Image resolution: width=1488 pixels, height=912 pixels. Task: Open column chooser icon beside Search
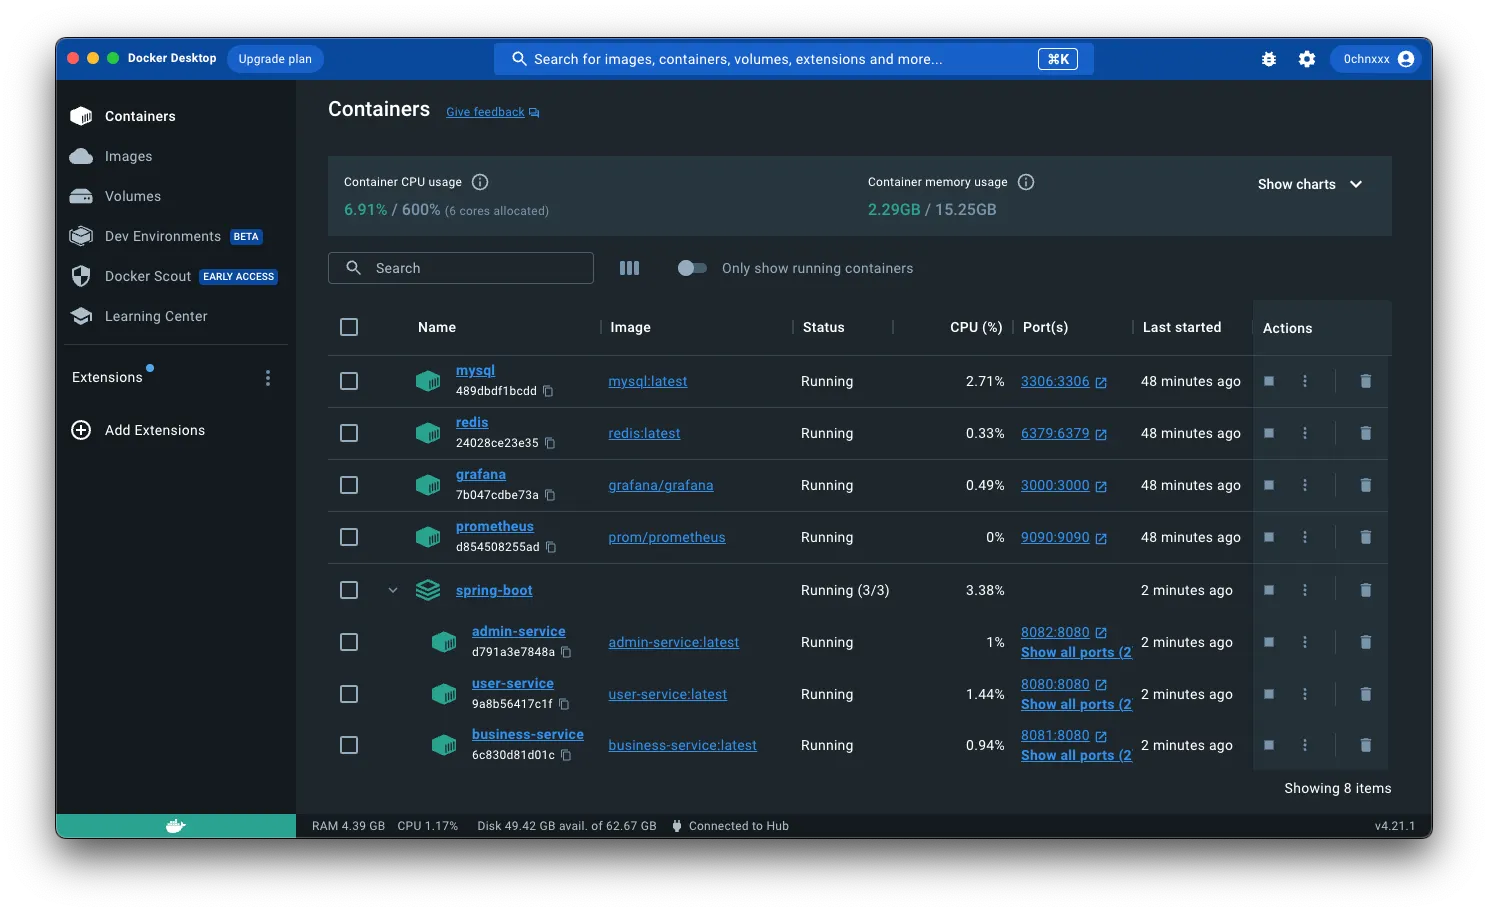click(629, 268)
